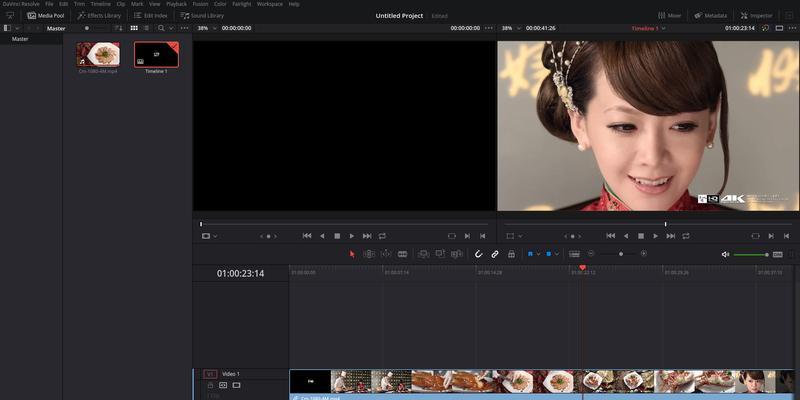The width and height of the screenshot is (800, 400).
Task: Click the Overwrite Clip icon
Action: [x=440, y=254]
